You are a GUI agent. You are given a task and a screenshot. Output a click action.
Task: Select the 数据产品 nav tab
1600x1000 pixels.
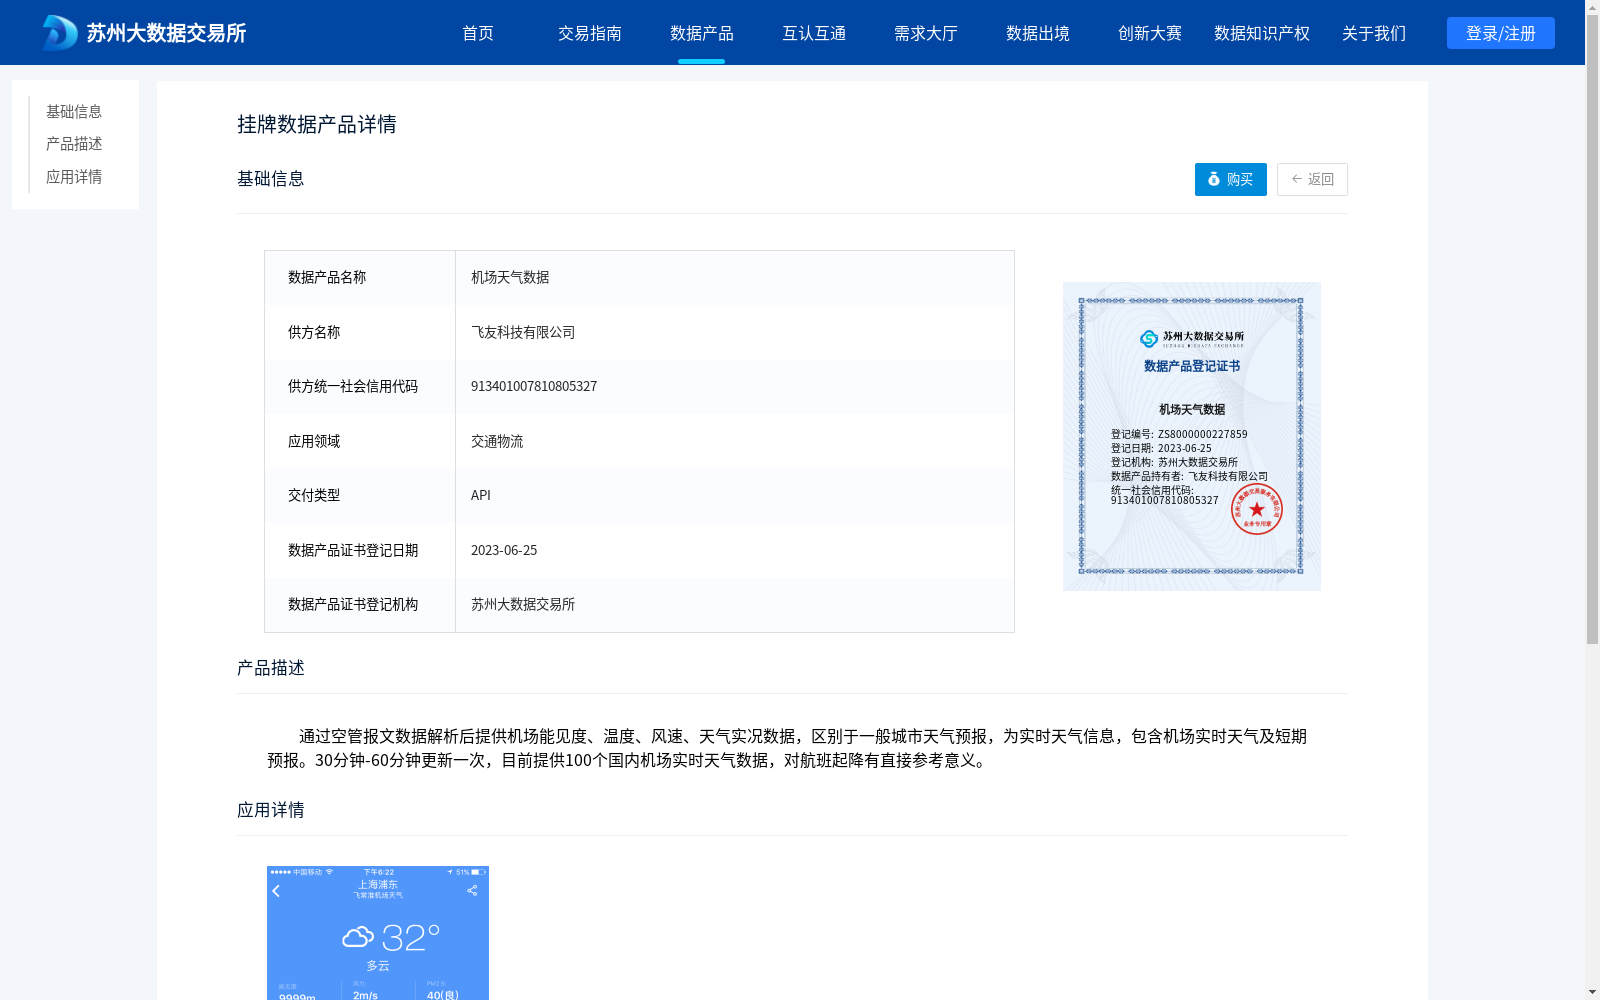(702, 33)
